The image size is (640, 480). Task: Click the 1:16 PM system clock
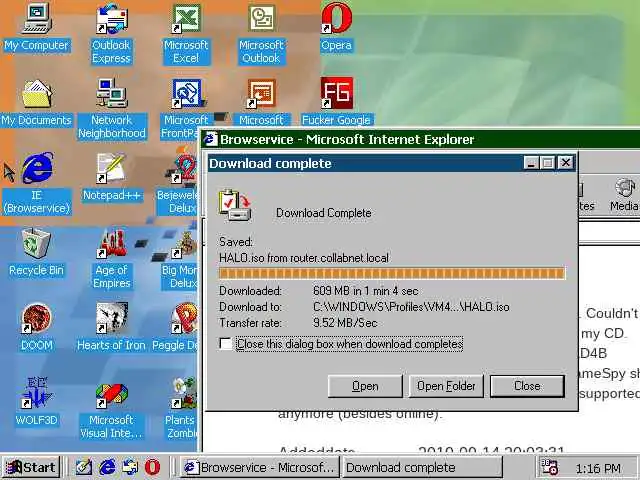click(x=598, y=468)
